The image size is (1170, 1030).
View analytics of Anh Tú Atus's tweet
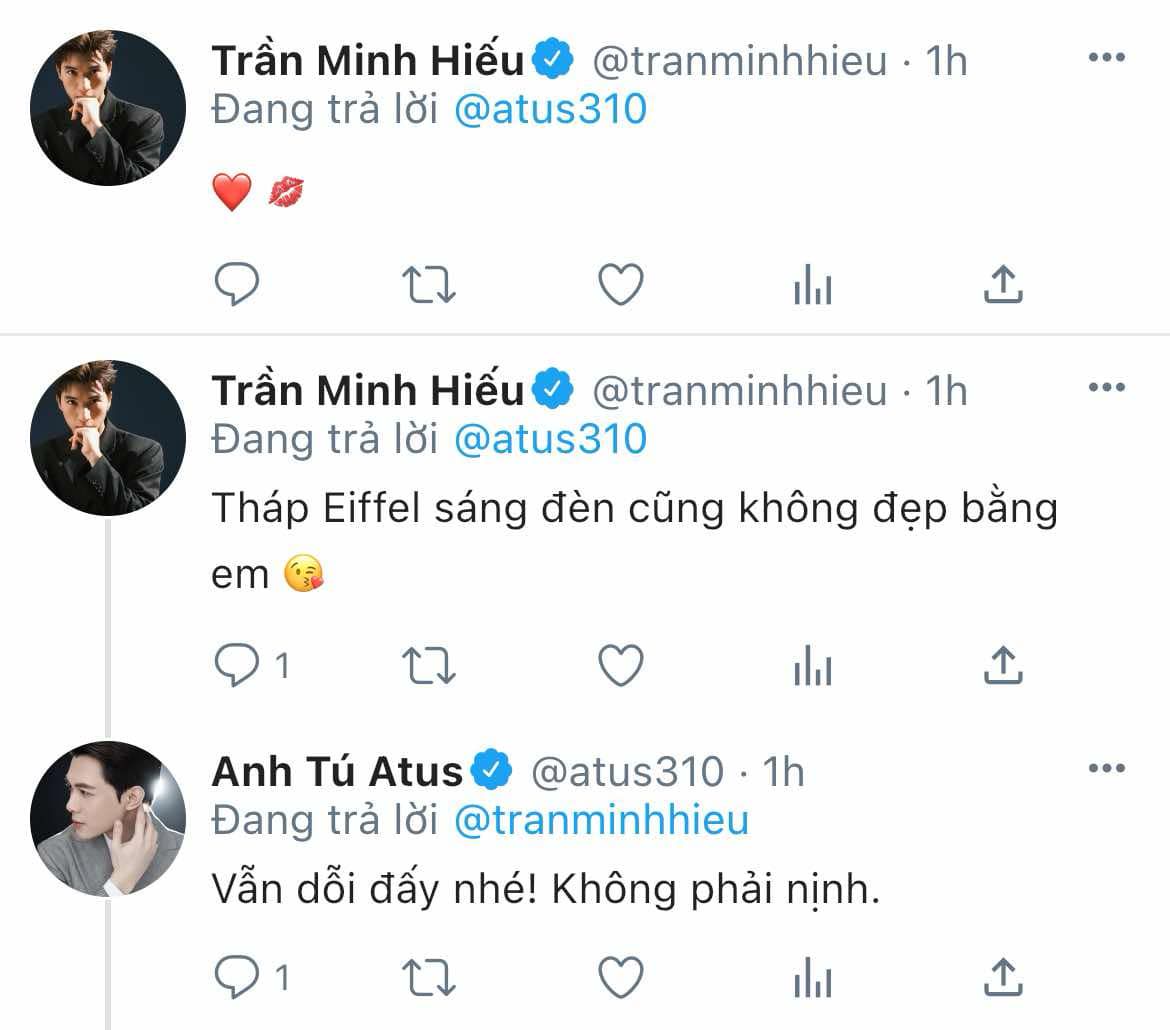(813, 977)
